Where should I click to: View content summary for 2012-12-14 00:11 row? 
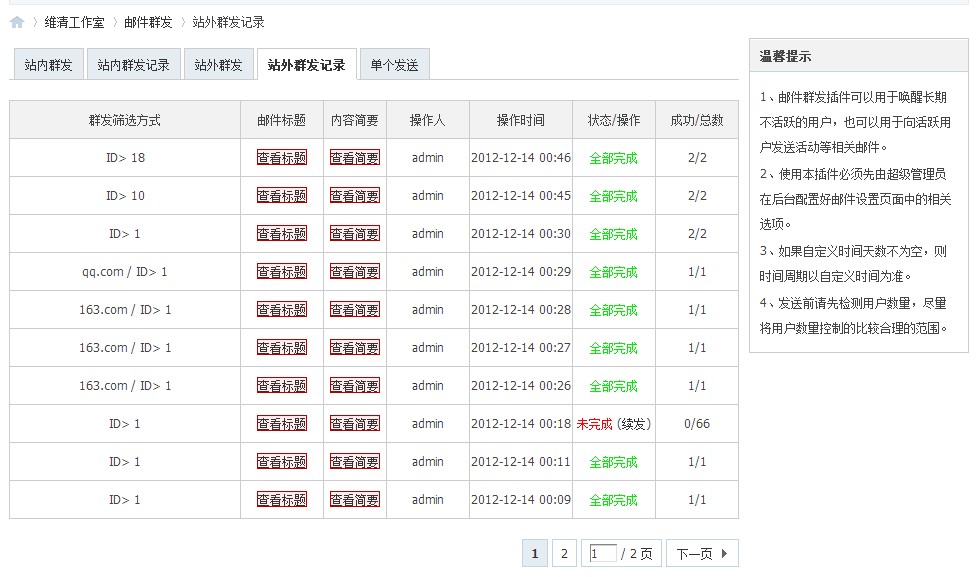point(355,462)
